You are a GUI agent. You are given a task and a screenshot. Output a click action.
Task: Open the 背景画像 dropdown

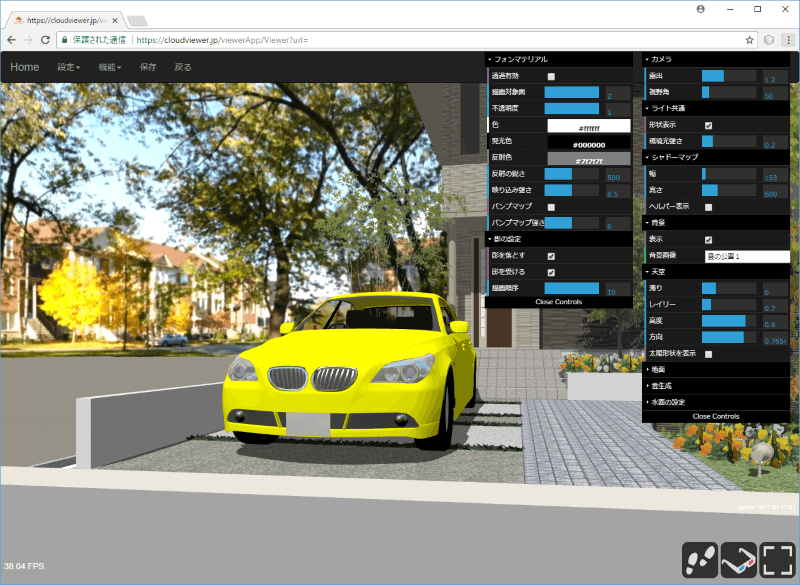747,256
